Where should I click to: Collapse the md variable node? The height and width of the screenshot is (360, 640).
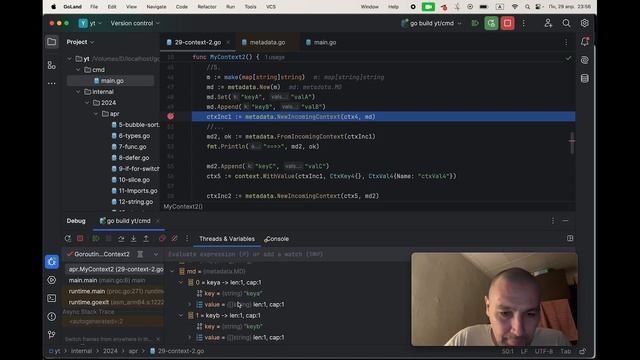point(172,271)
